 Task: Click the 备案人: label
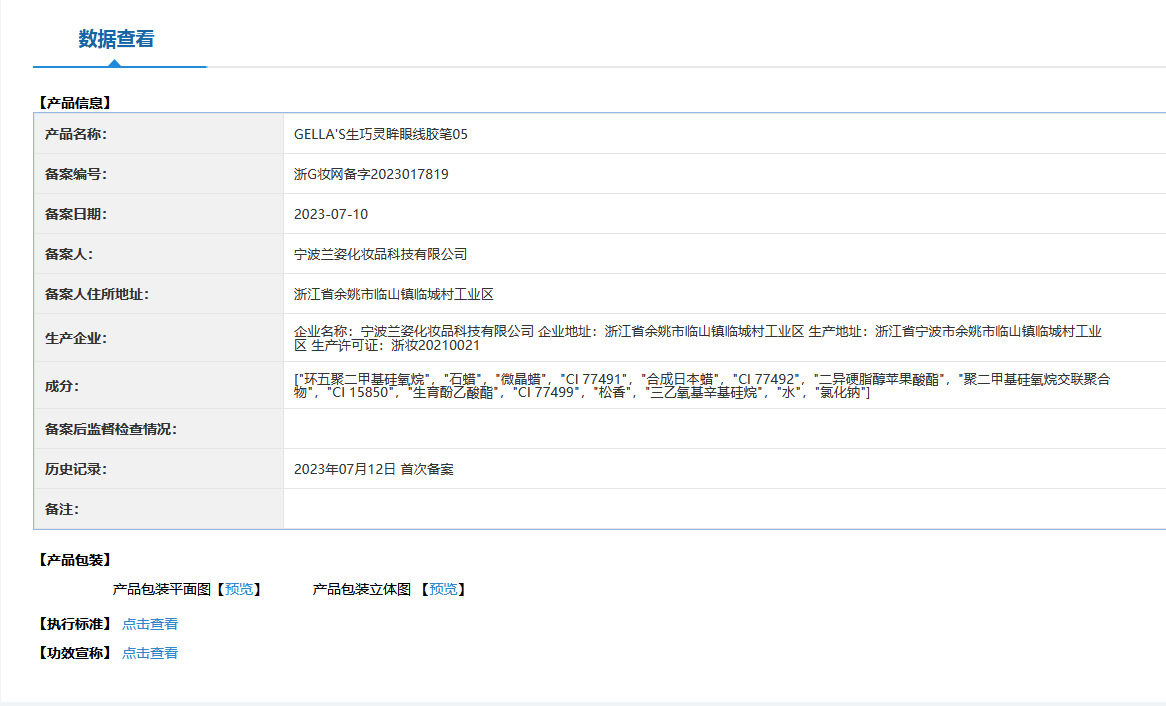coord(69,254)
